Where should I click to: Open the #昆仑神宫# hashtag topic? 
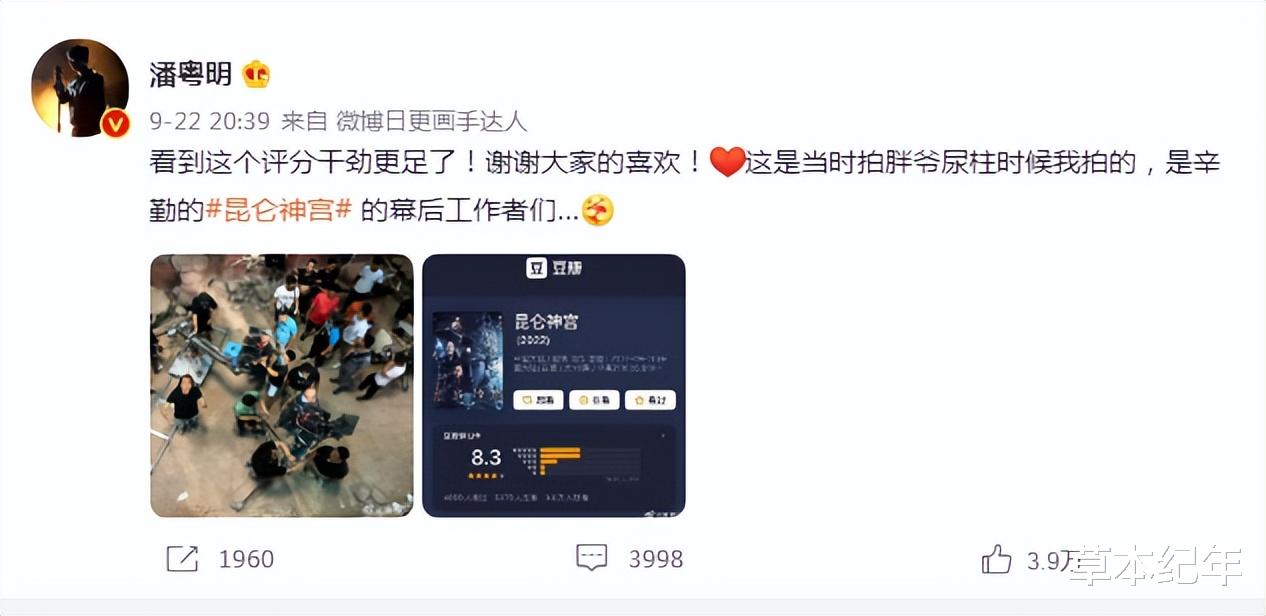(279, 210)
